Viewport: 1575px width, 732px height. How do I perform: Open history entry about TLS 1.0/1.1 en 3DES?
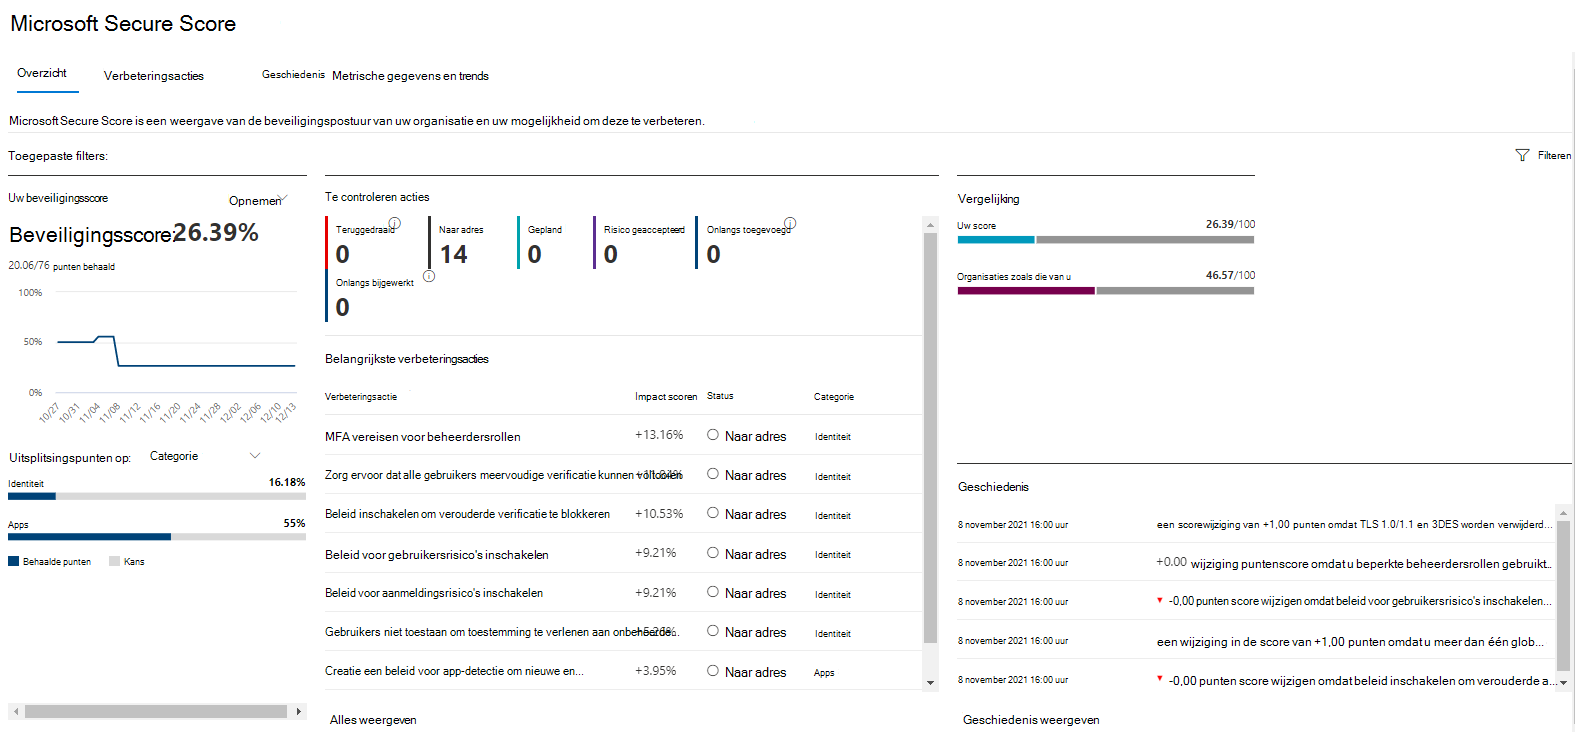pos(1354,524)
